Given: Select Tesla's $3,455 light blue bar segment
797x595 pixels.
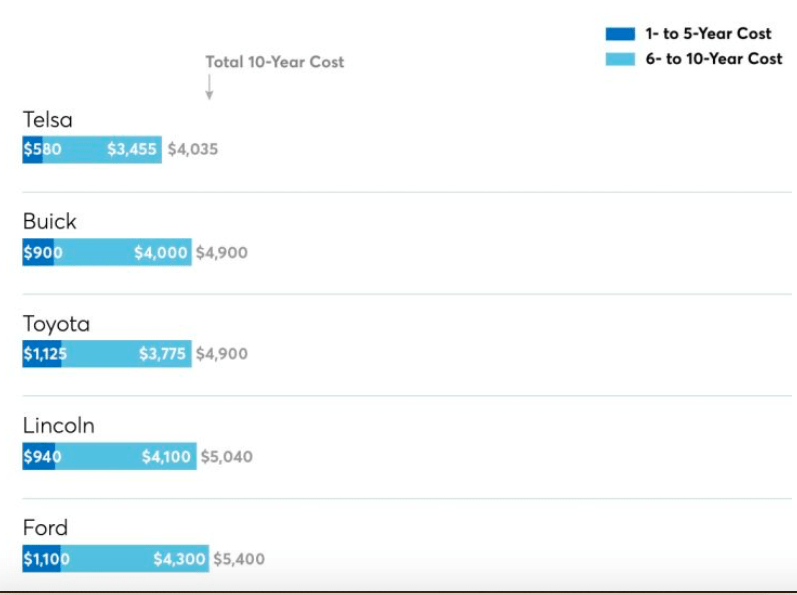Looking at the screenshot, I should [102, 149].
